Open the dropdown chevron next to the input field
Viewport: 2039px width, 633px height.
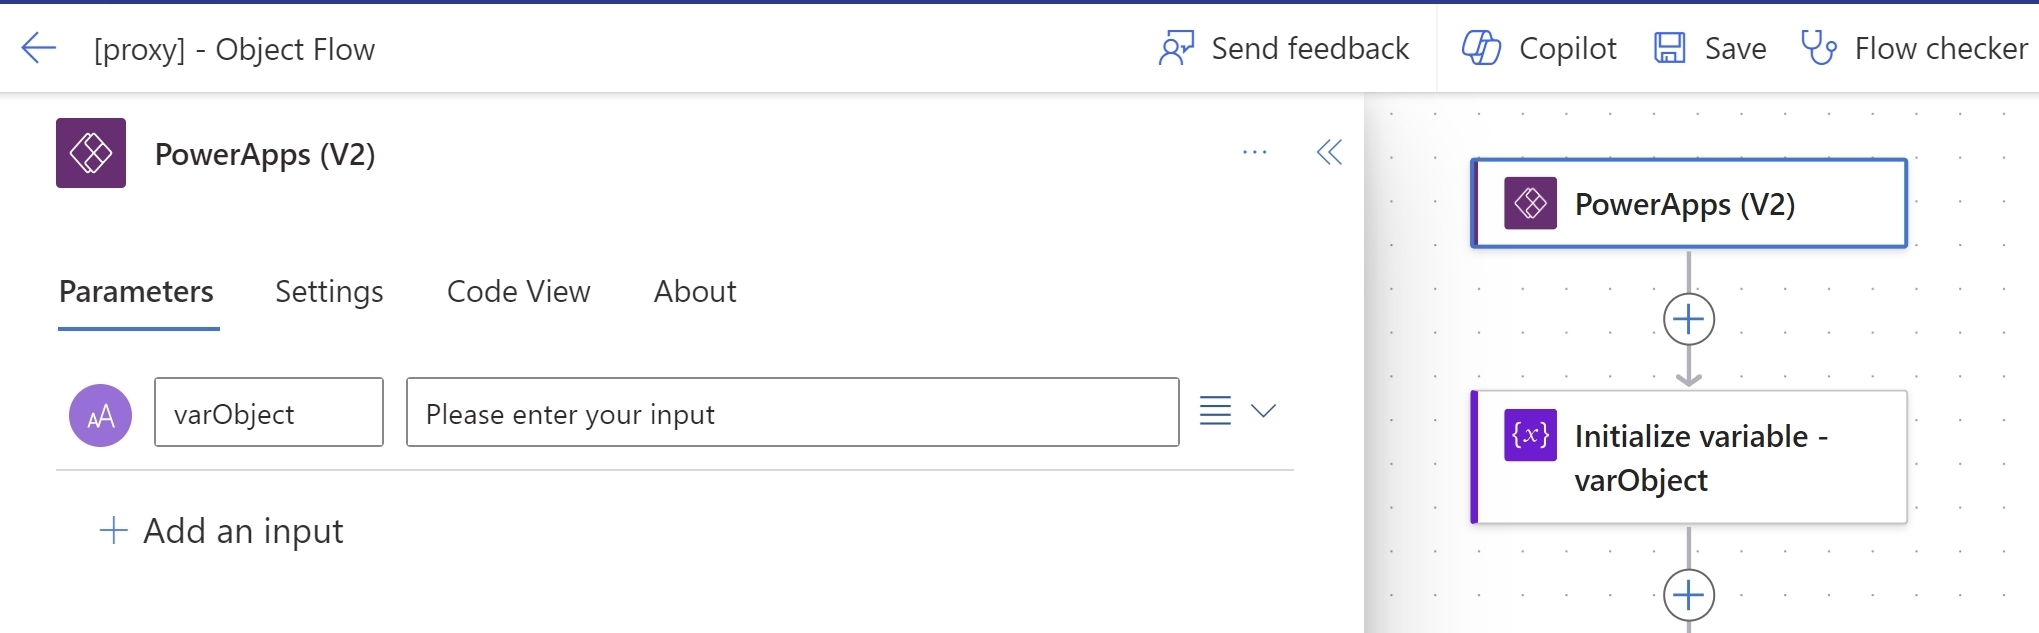tap(1264, 410)
